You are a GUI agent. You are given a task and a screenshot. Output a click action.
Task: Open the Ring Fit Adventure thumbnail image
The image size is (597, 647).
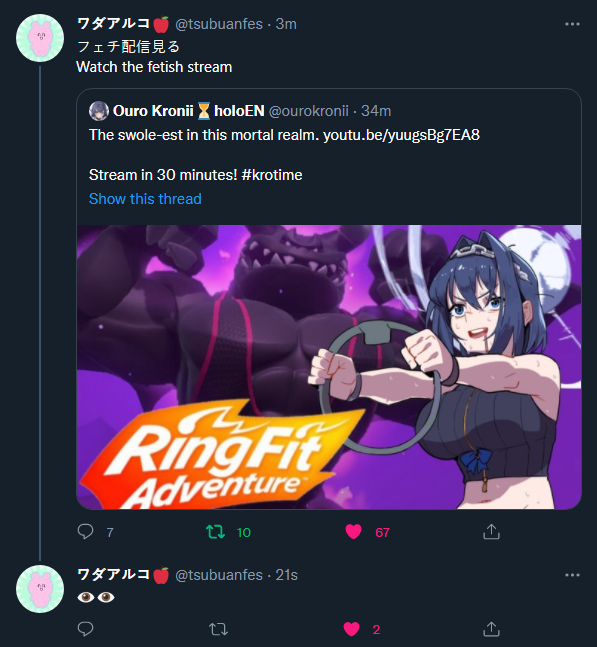(329, 367)
